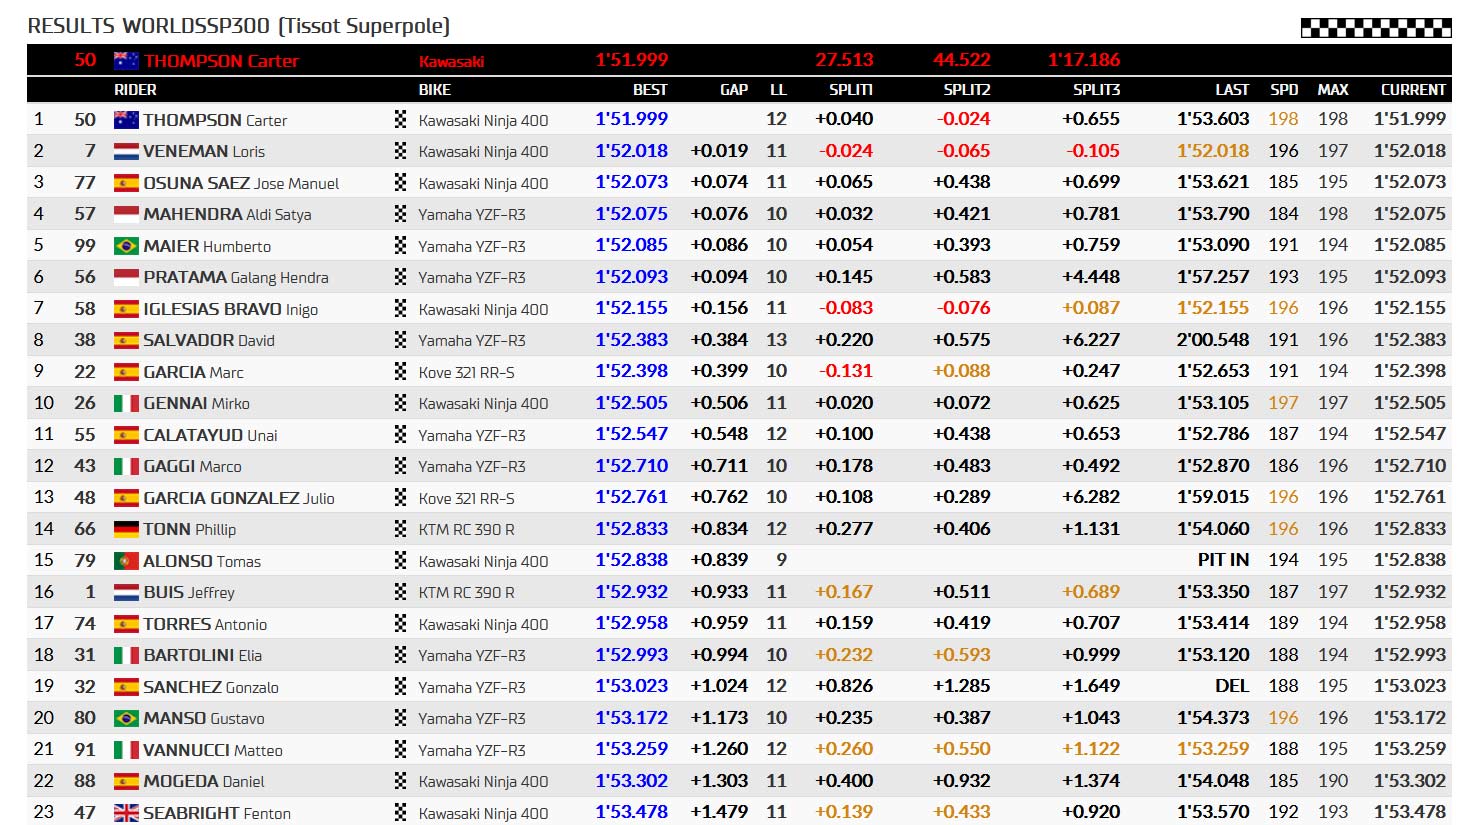Click the small checkered flag icon in GENNAI Mirko's row
Image resolution: width=1480 pixels, height=825 pixels.
(400, 403)
